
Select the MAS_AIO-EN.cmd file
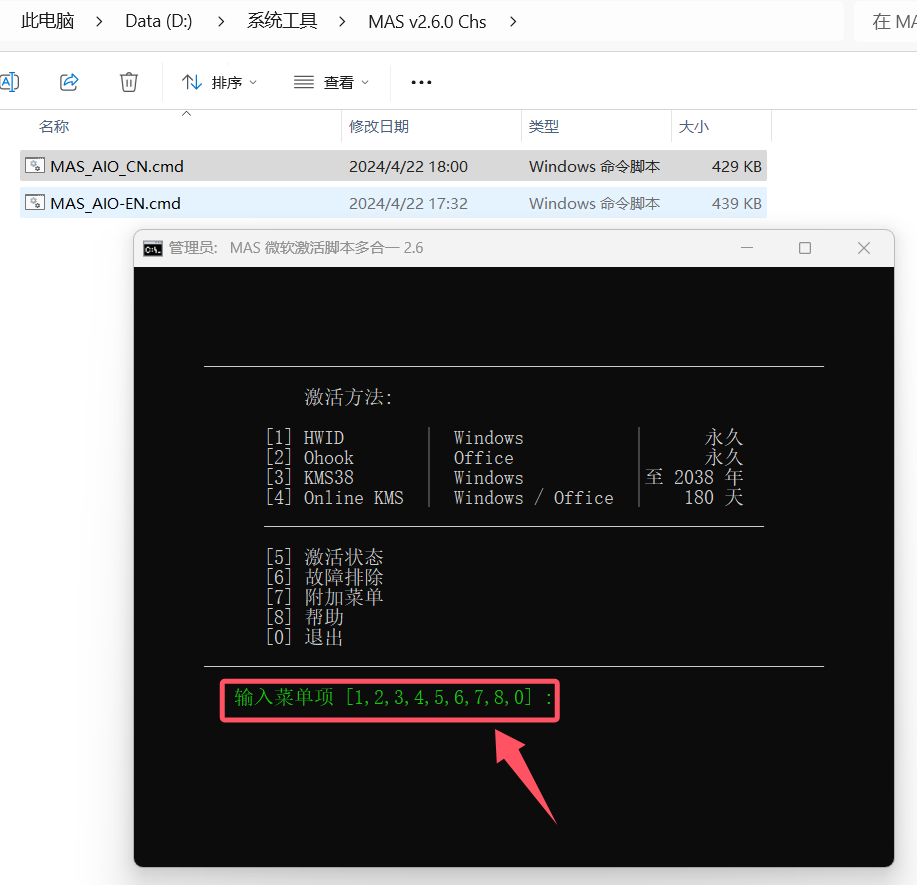click(x=393, y=203)
